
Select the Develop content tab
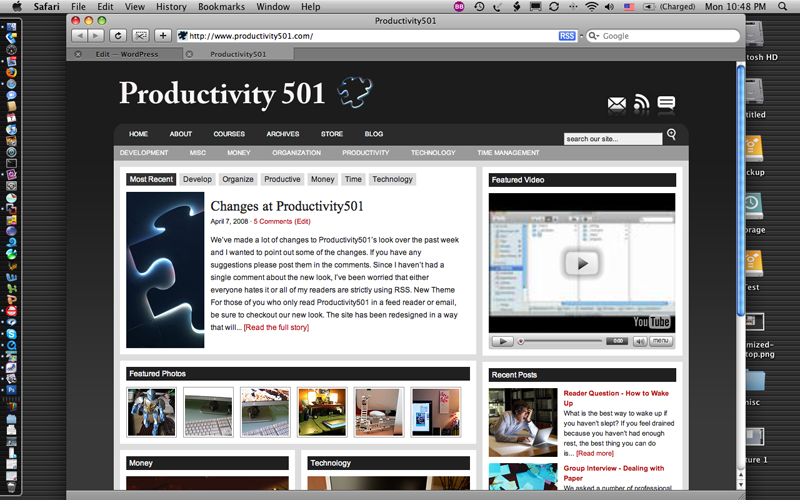tap(197, 179)
